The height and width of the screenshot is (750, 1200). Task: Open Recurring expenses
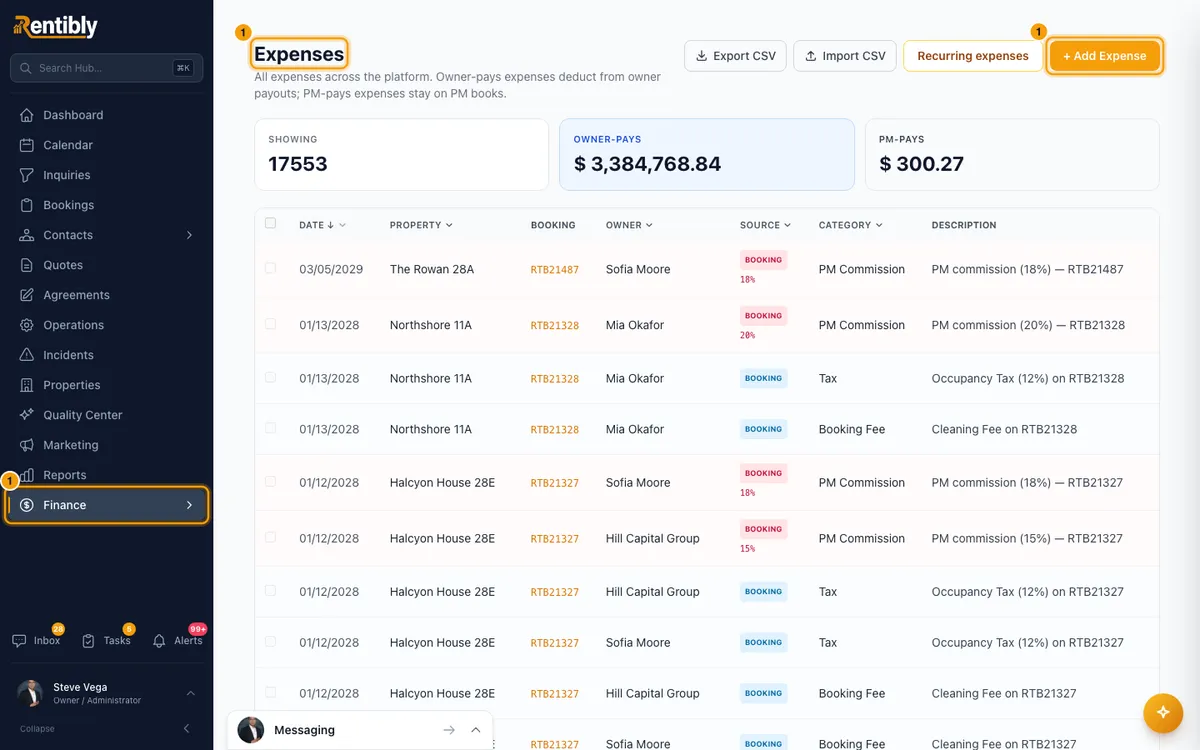point(973,56)
